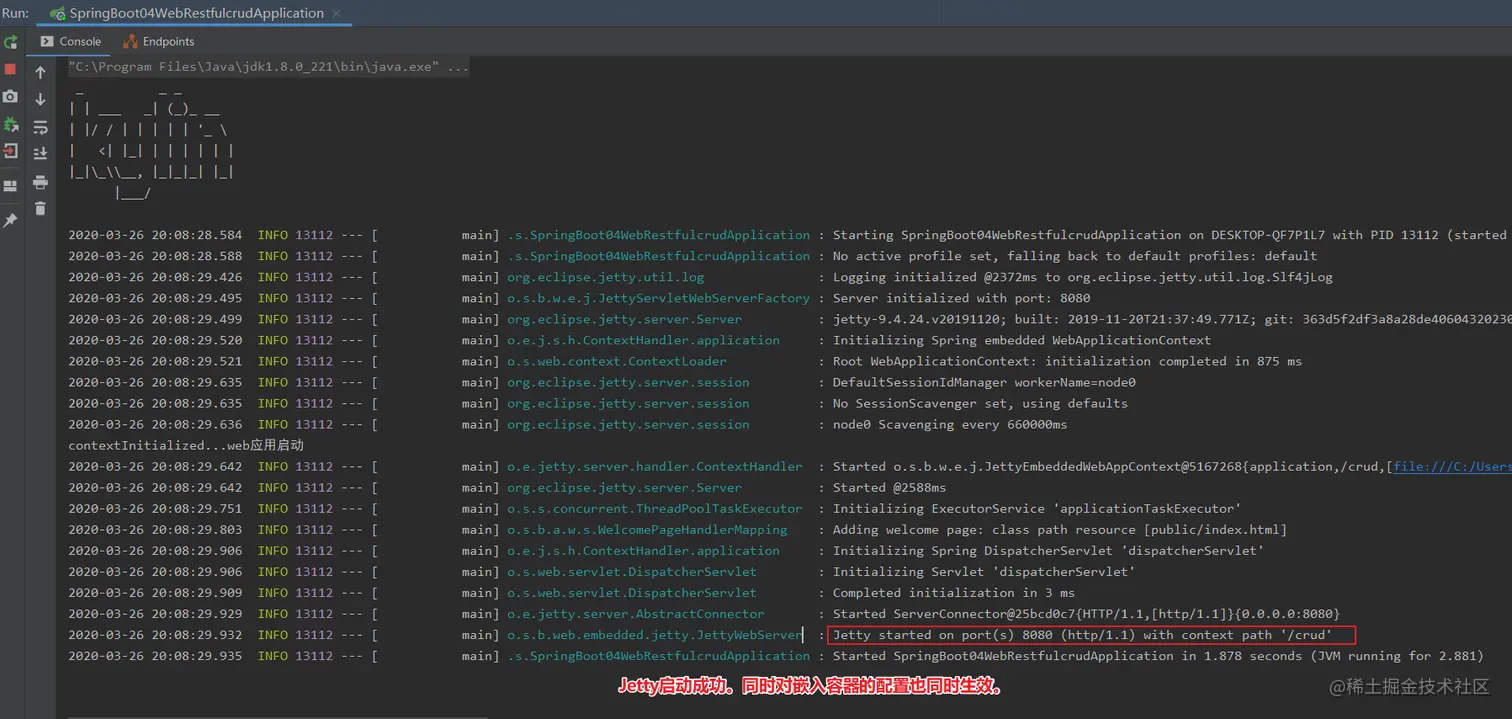Click timestamp 2020-03-26 20:08:28.584
Screen dimensions: 1512x719
click(x=155, y=235)
